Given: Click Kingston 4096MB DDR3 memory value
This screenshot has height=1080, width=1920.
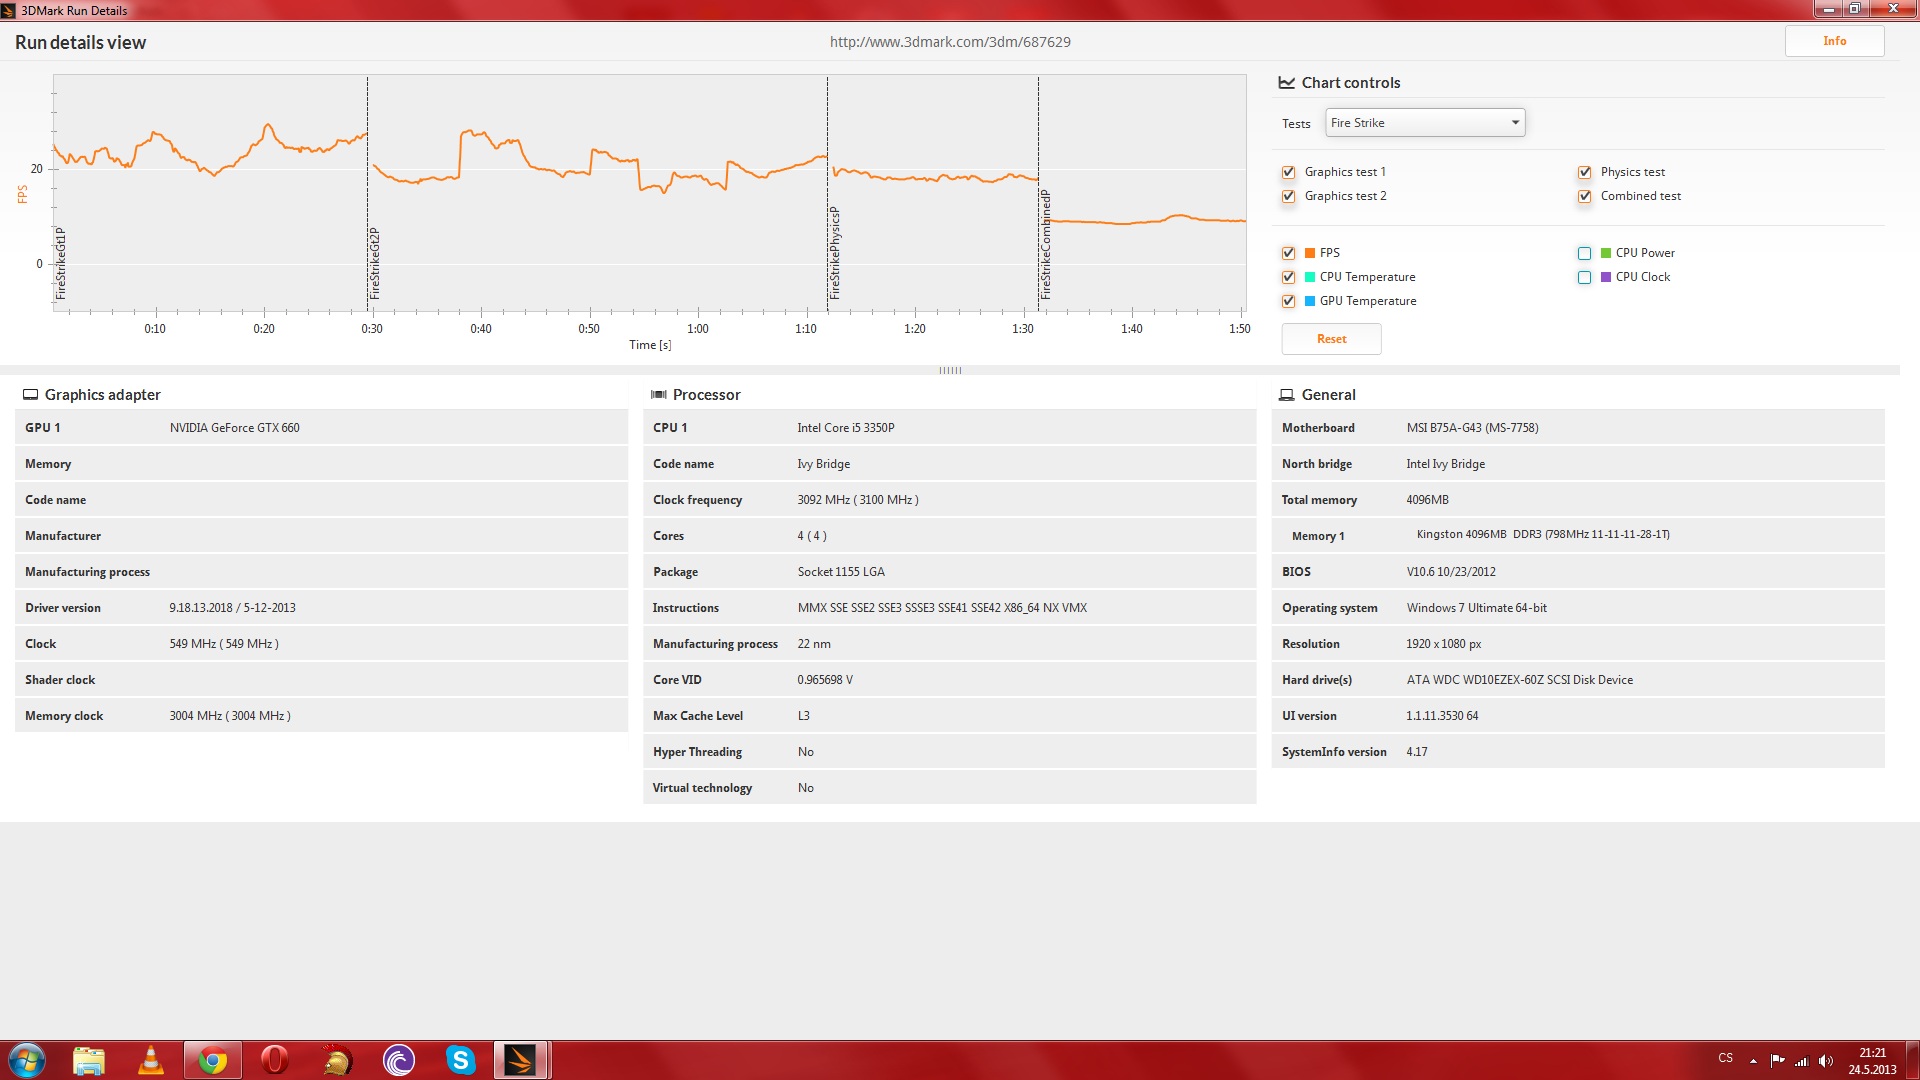Looking at the screenshot, I should point(1543,535).
